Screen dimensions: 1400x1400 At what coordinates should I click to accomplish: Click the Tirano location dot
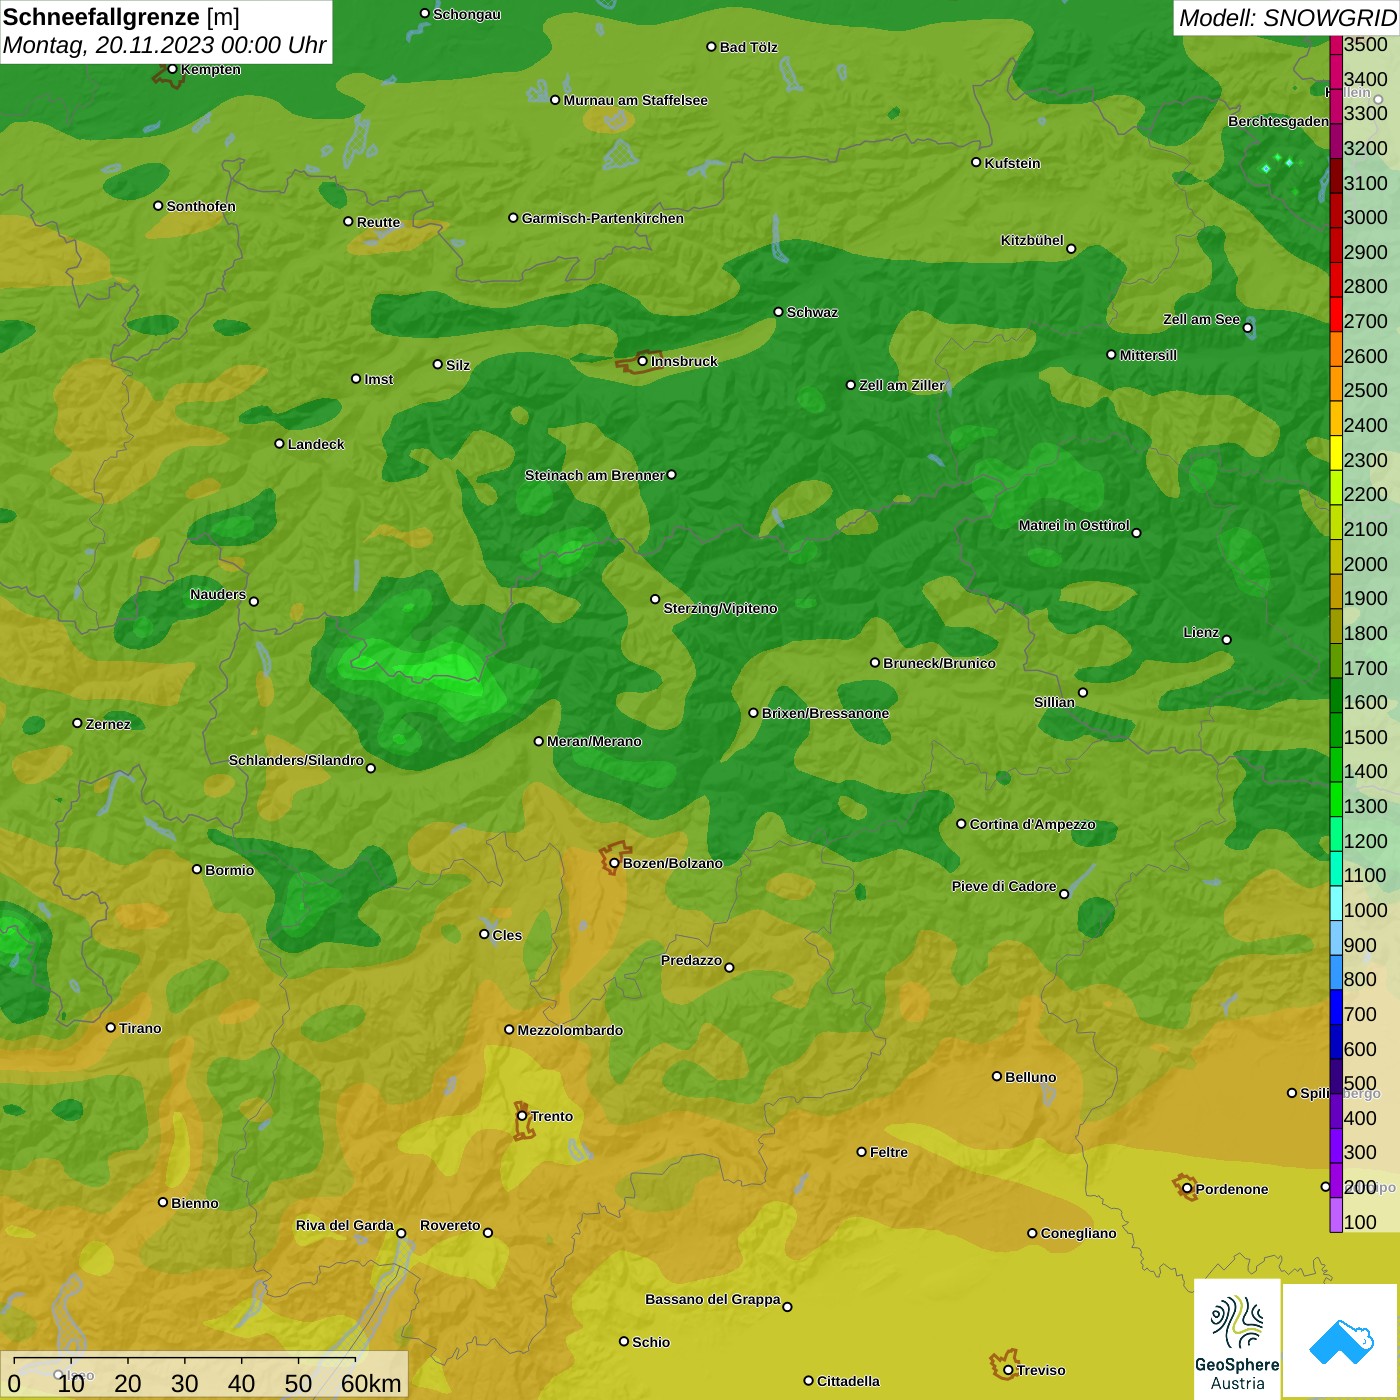pos(111,1027)
